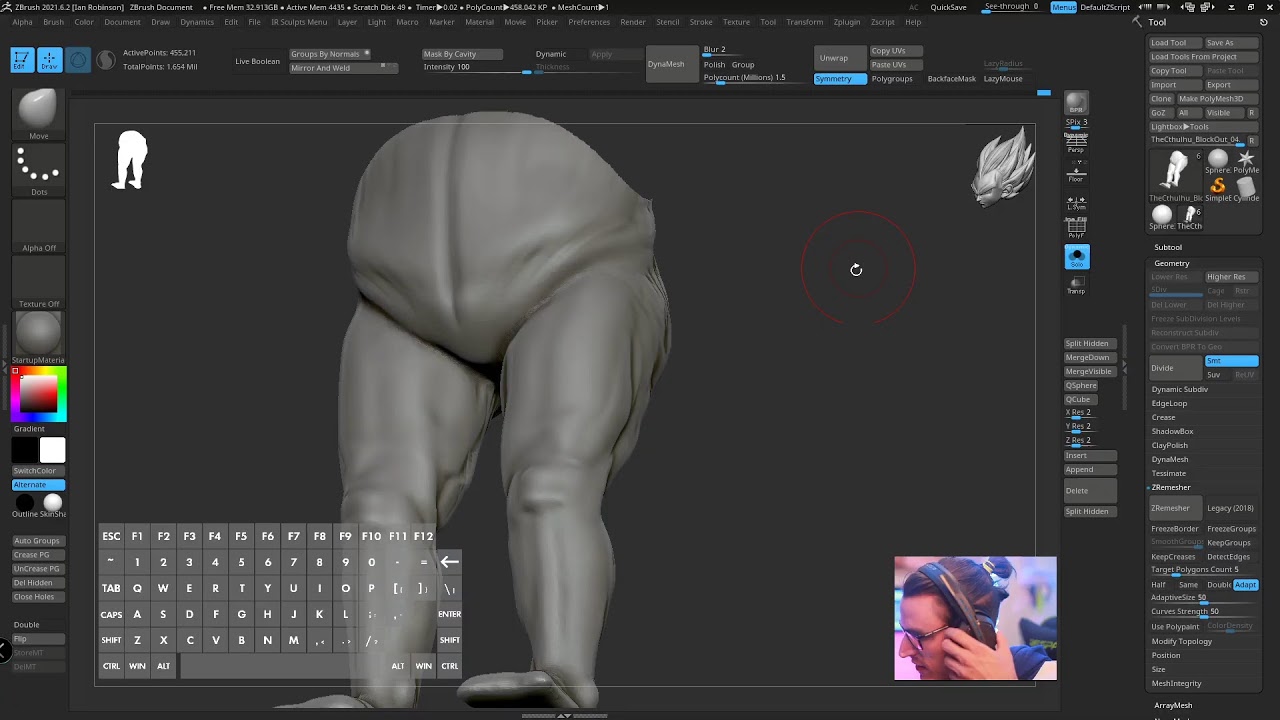The image size is (1280, 720).
Task: Toggle the L.Sym local symmetry icon
Action: click(x=1076, y=201)
